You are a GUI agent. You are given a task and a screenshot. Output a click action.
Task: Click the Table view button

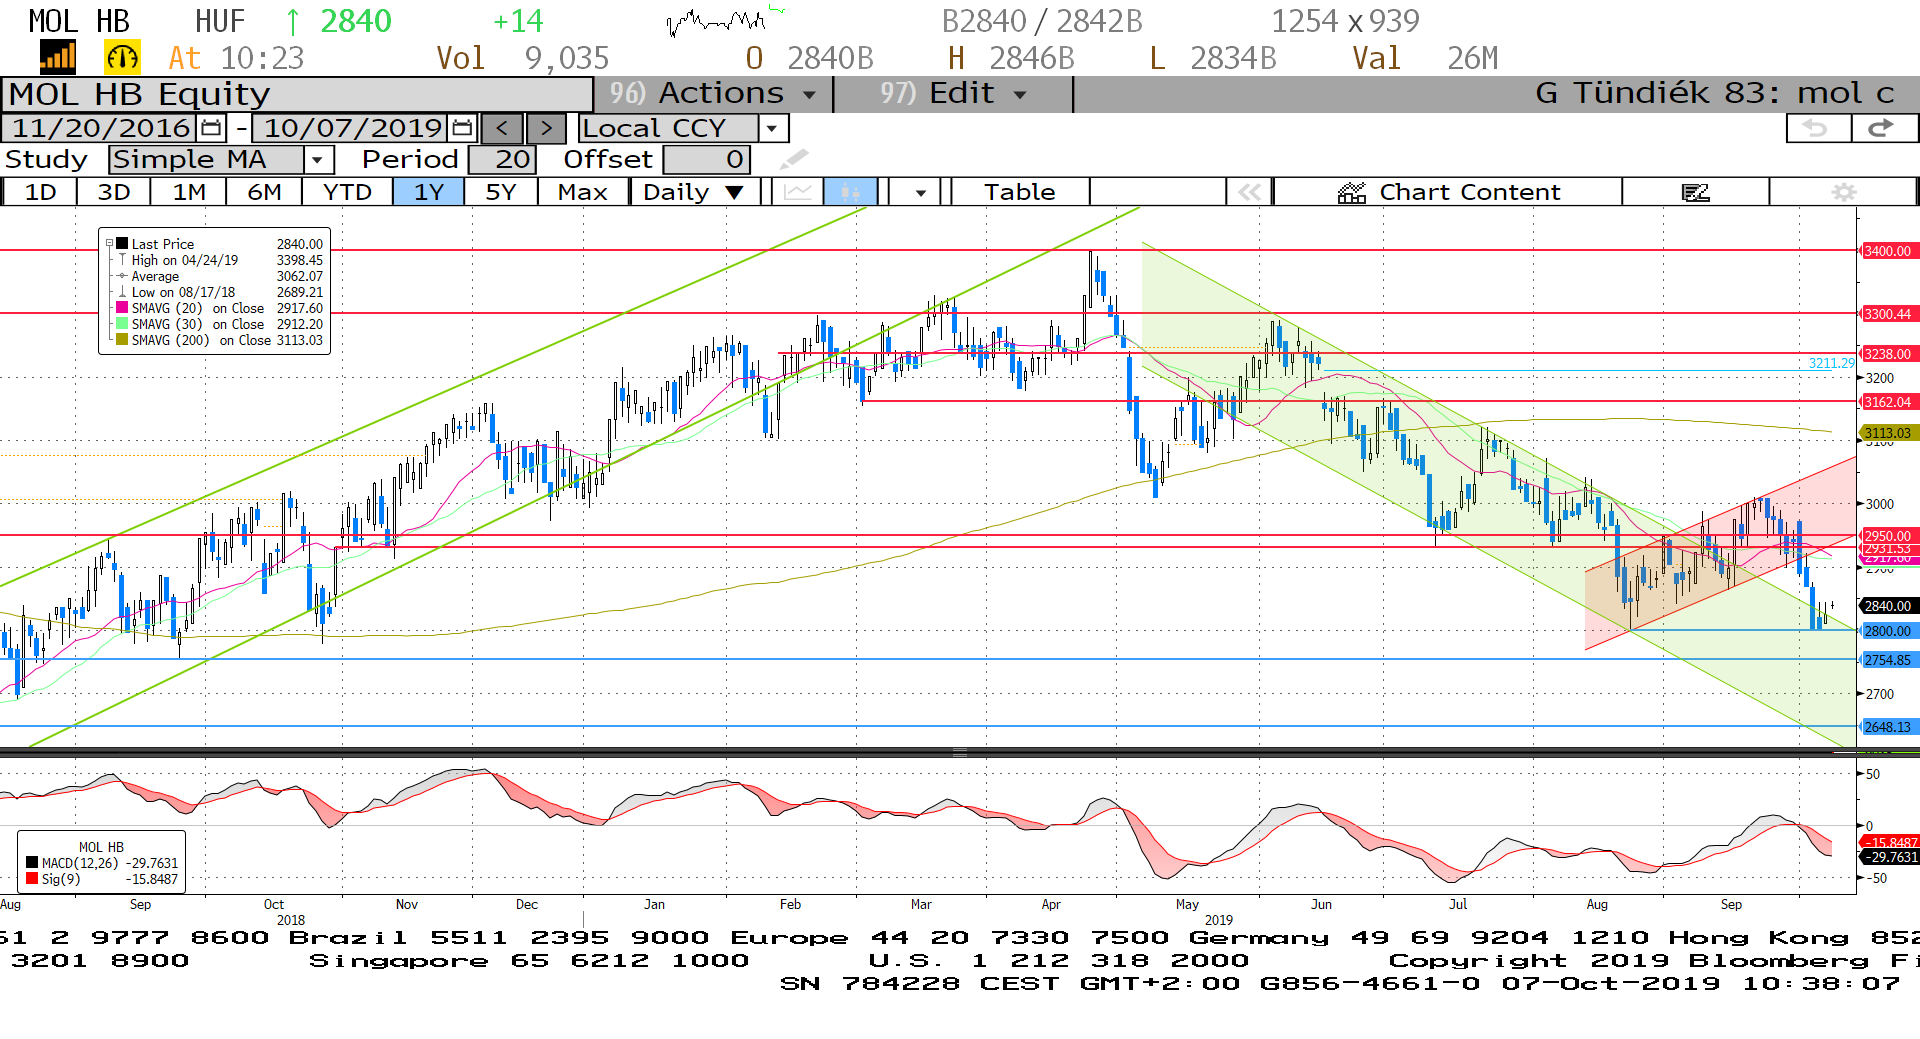tap(1019, 191)
